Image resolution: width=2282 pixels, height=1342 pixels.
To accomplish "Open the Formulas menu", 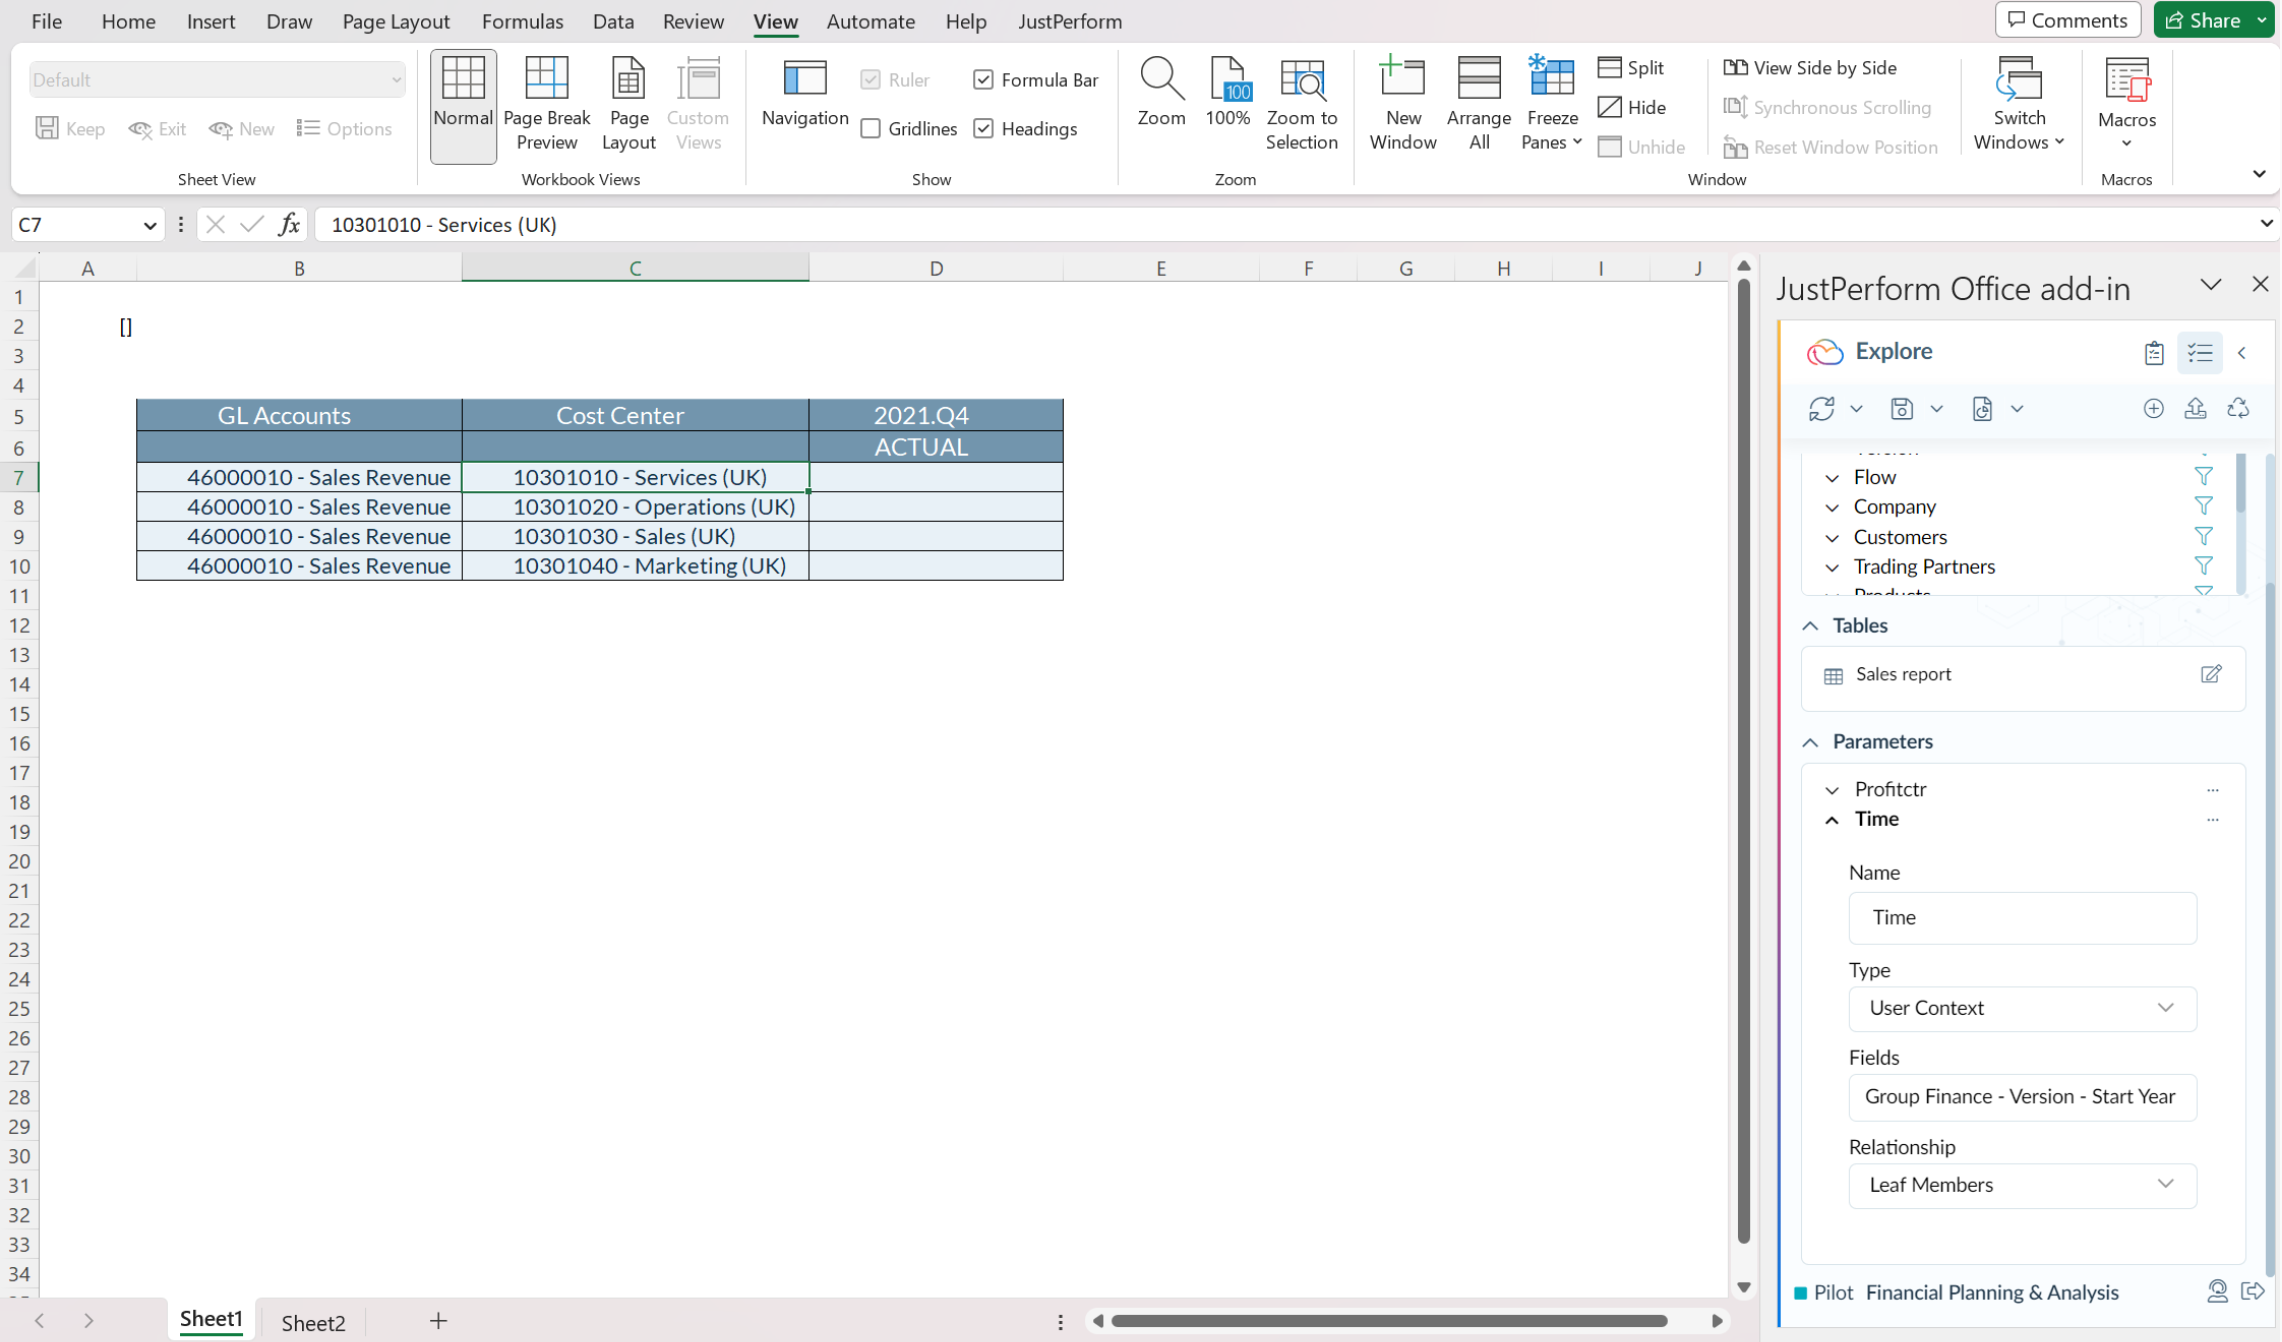I will click(x=522, y=21).
